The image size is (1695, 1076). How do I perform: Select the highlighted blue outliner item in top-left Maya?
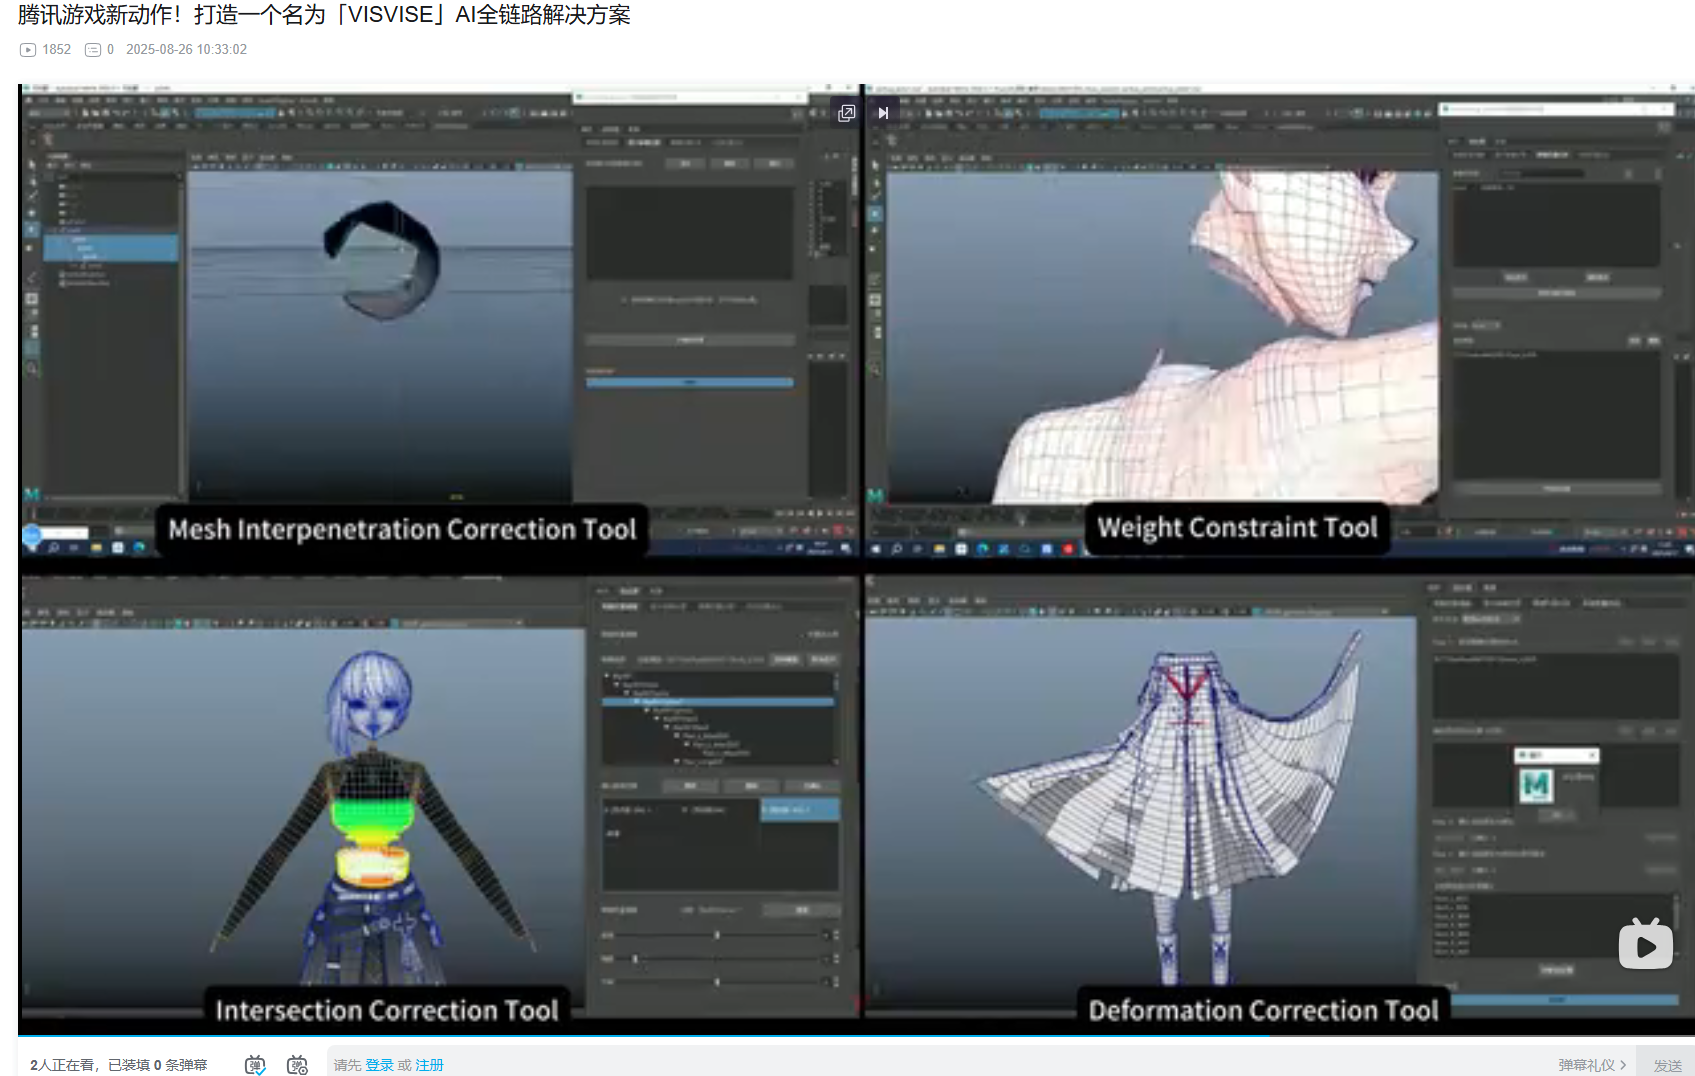coord(110,248)
